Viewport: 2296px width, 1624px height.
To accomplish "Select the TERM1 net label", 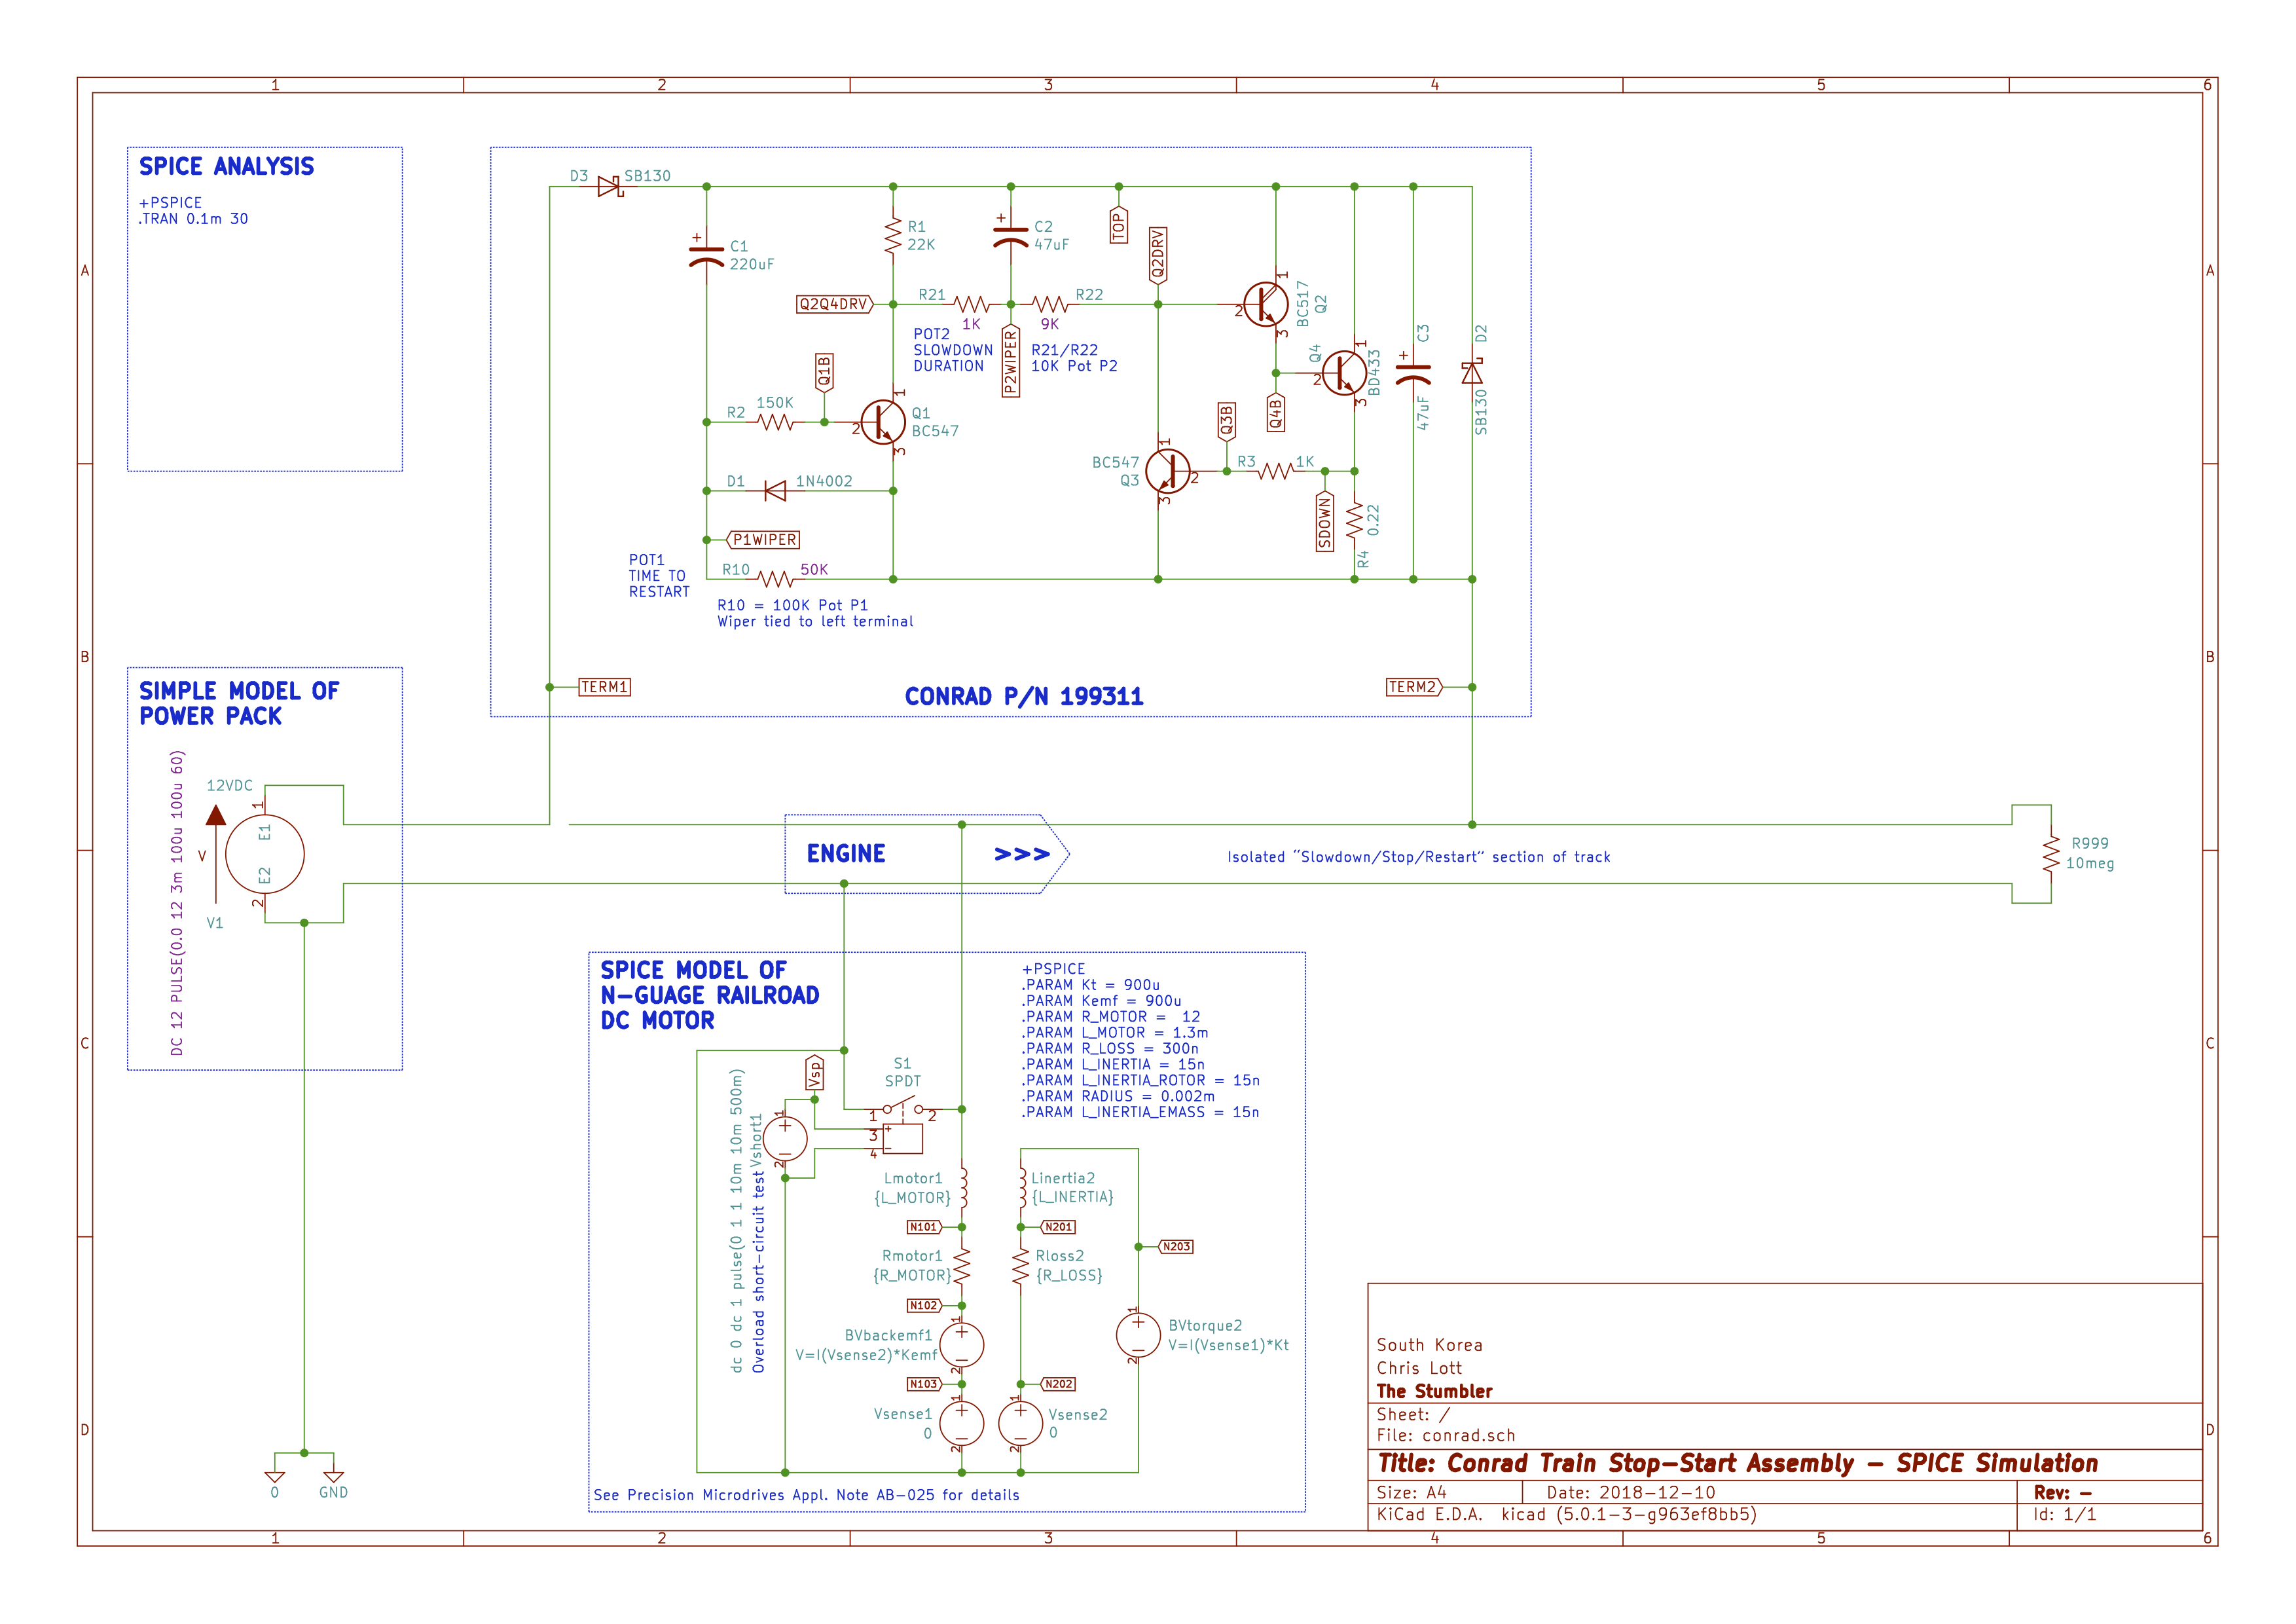I will pyautogui.click(x=604, y=687).
